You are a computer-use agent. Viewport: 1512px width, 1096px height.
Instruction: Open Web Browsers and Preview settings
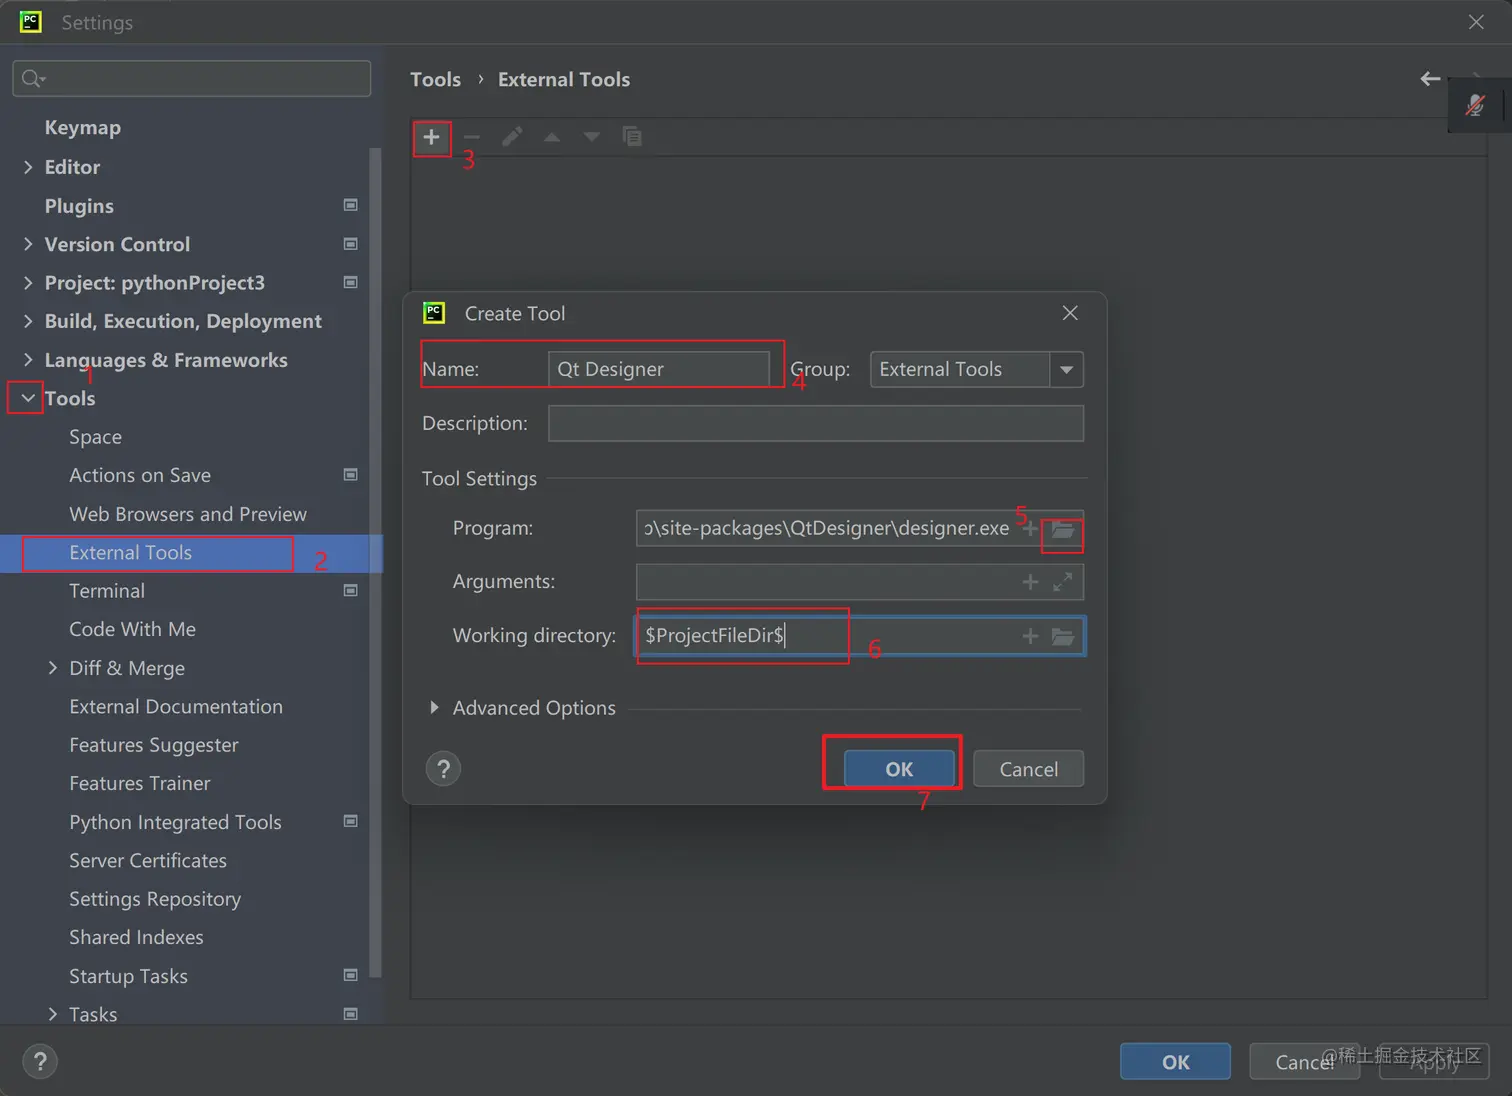188,514
